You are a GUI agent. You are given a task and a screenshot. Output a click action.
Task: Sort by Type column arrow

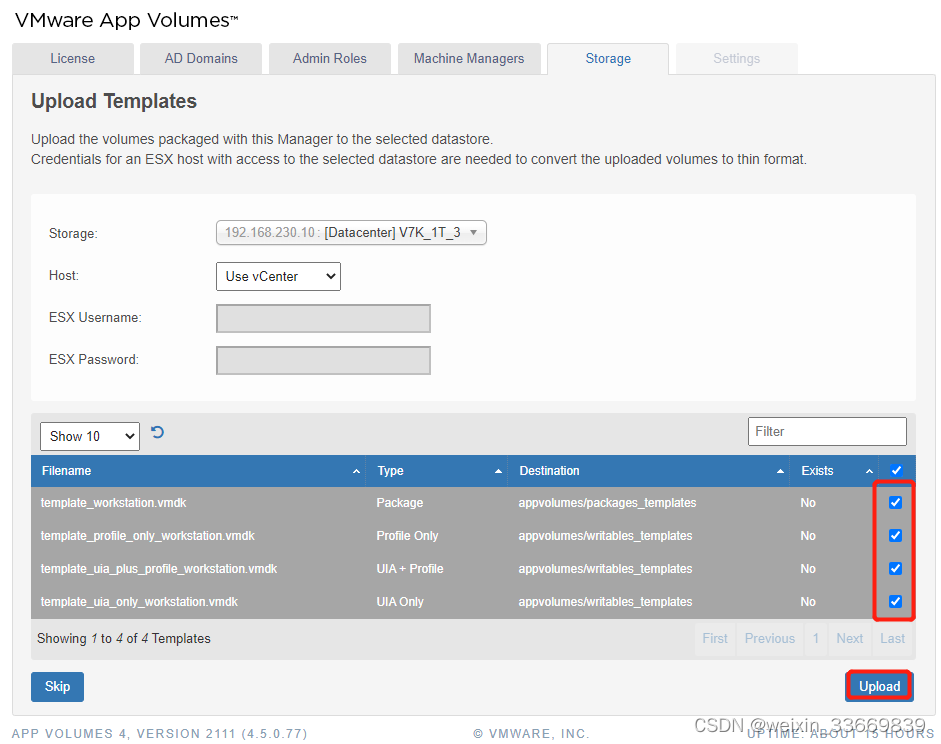tap(498, 472)
